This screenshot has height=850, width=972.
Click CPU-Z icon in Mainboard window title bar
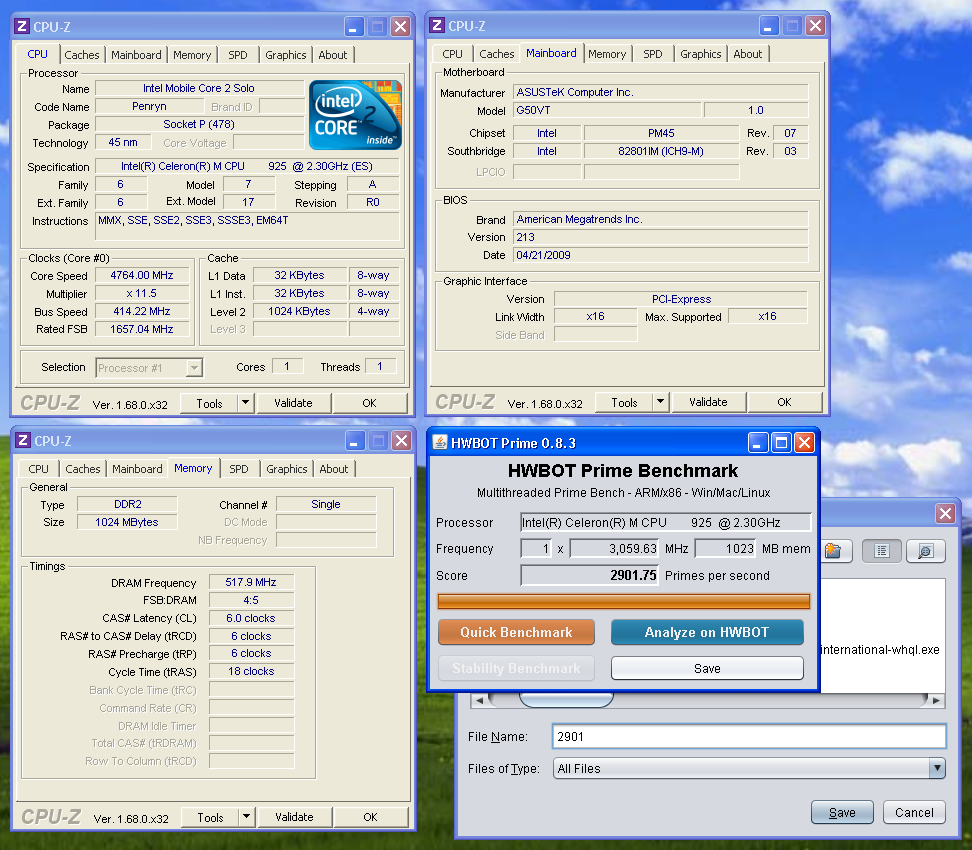[x=436, y=26]
